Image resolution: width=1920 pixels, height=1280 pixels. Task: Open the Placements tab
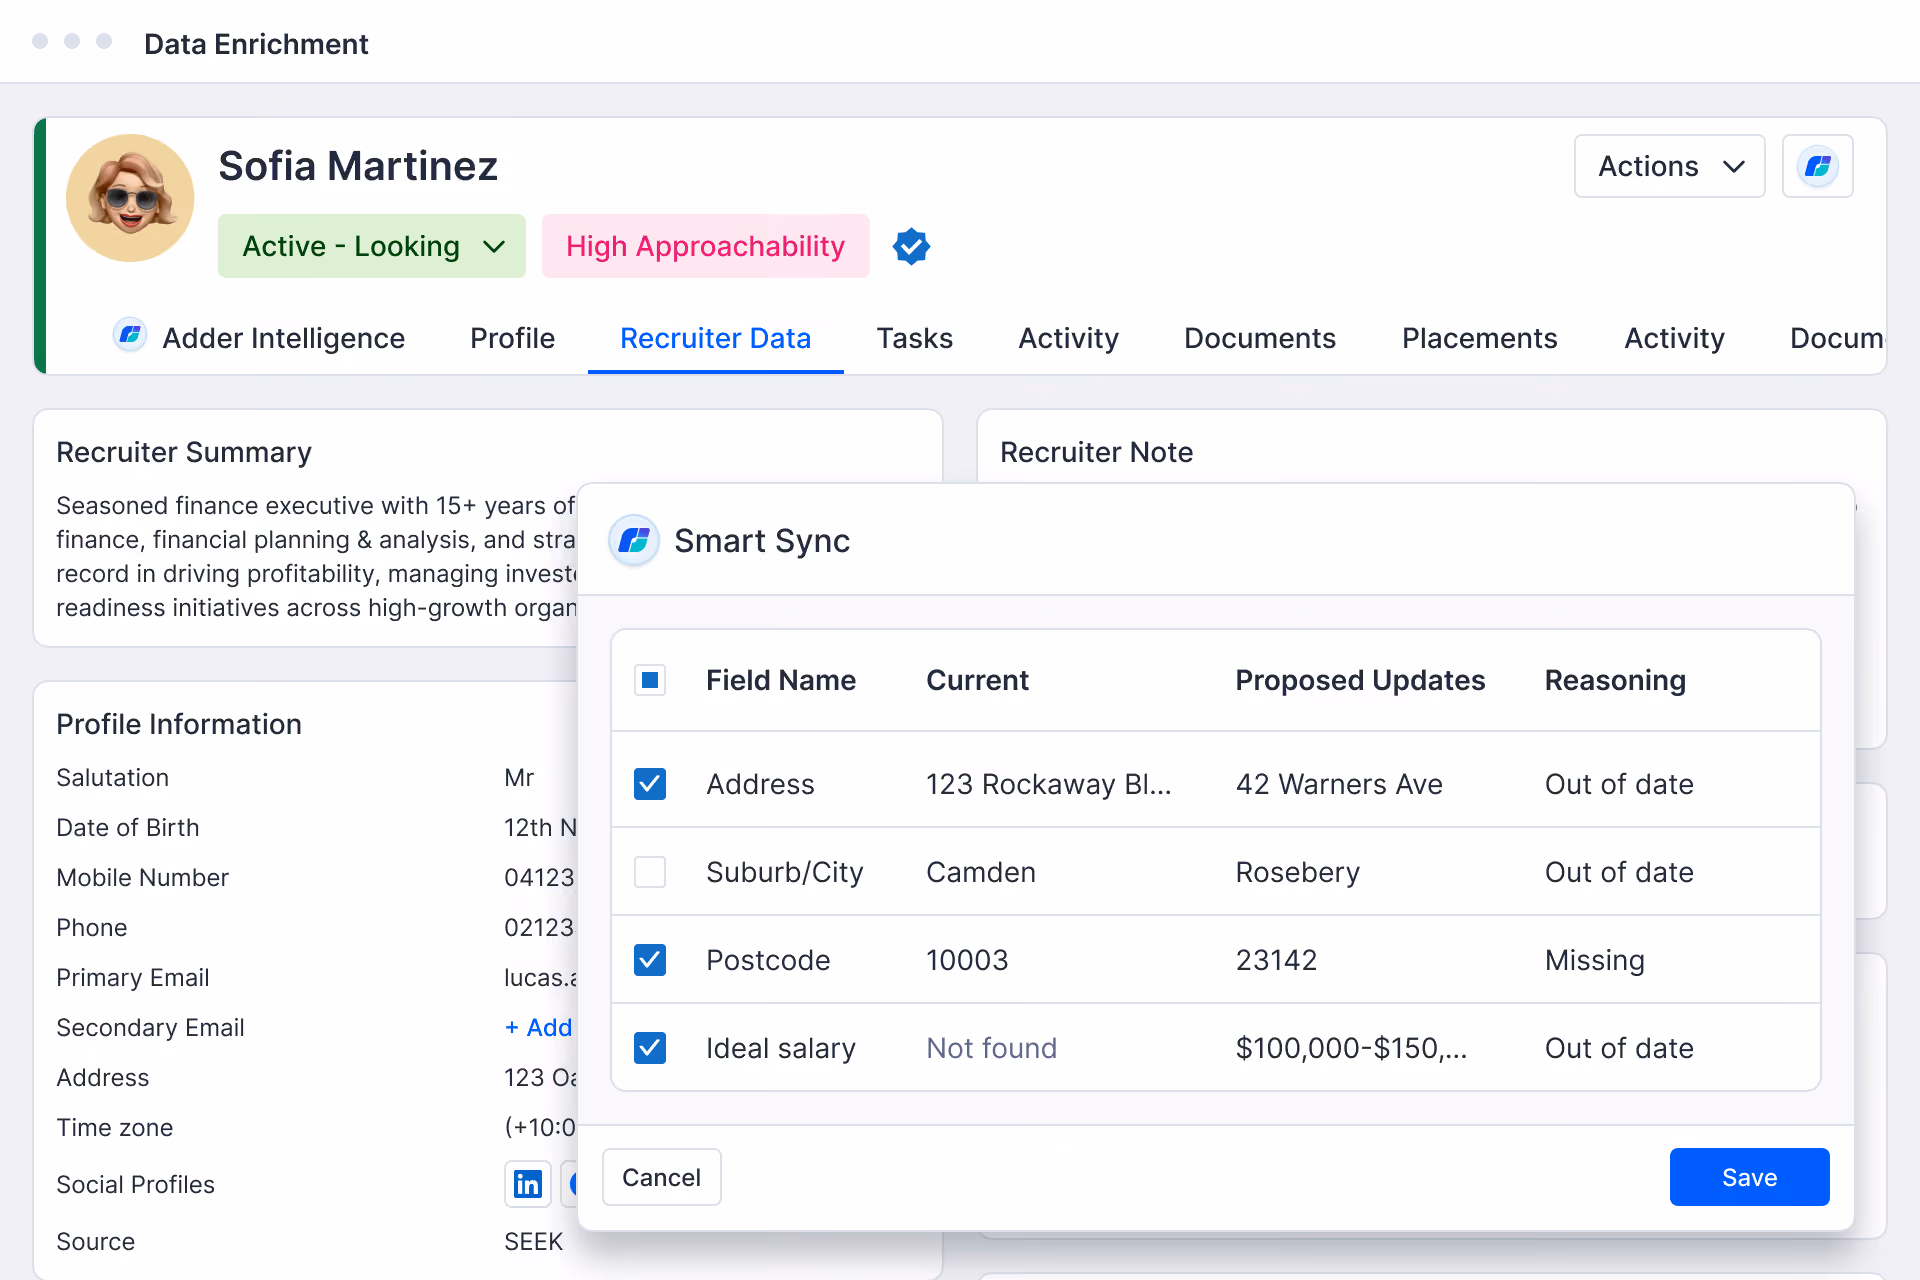click(x=1479, y=338)
